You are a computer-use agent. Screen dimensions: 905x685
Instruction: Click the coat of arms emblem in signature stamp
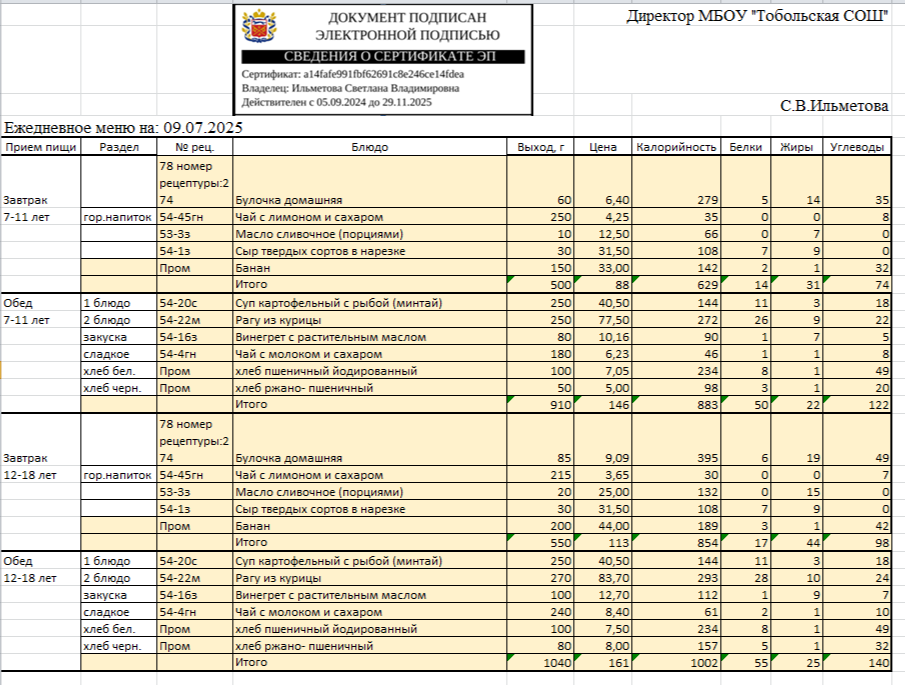coord(259,26)
